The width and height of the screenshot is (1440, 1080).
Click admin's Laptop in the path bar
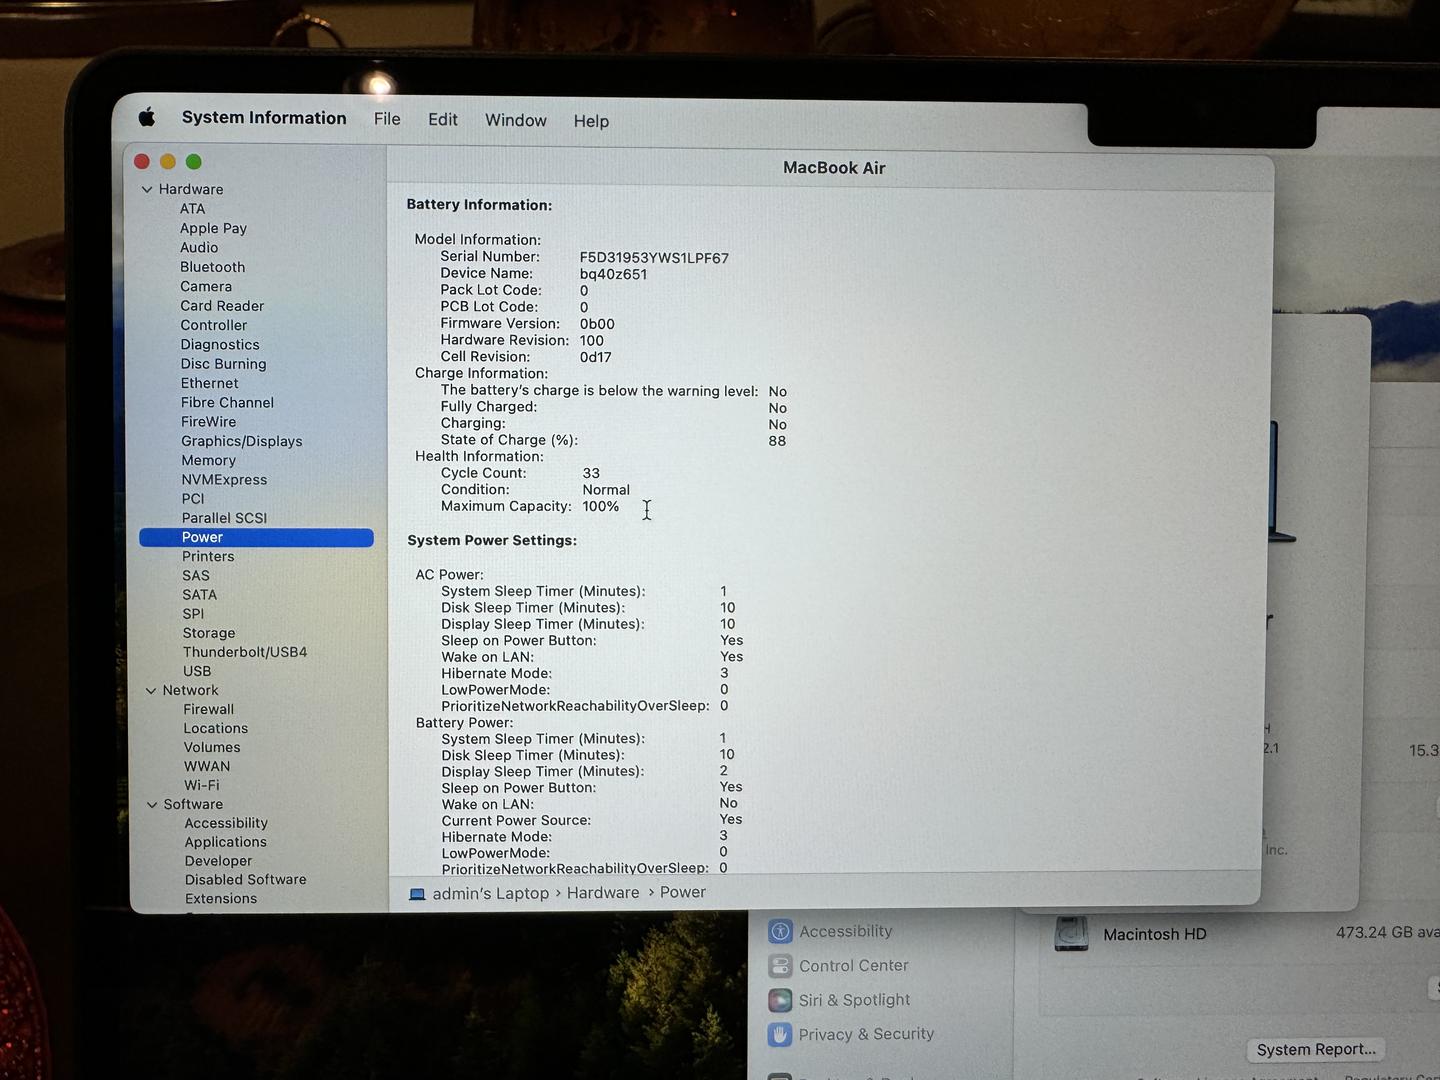491,893
